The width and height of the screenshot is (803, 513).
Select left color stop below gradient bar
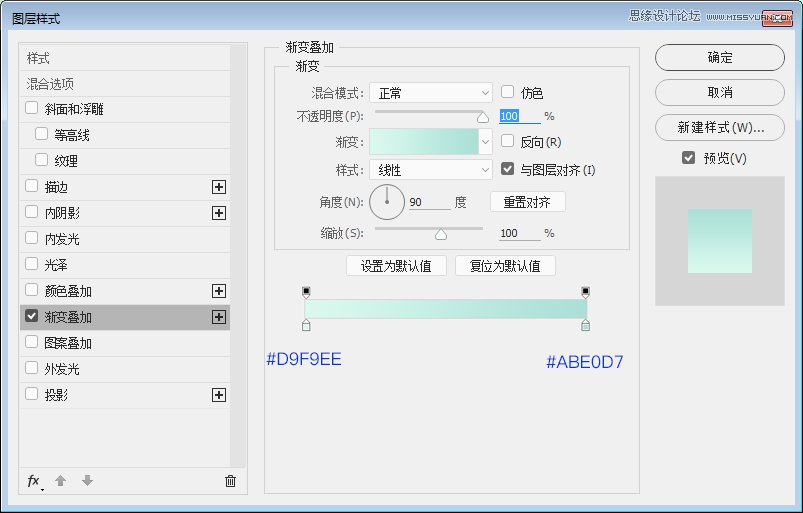[x=306, y=325]
